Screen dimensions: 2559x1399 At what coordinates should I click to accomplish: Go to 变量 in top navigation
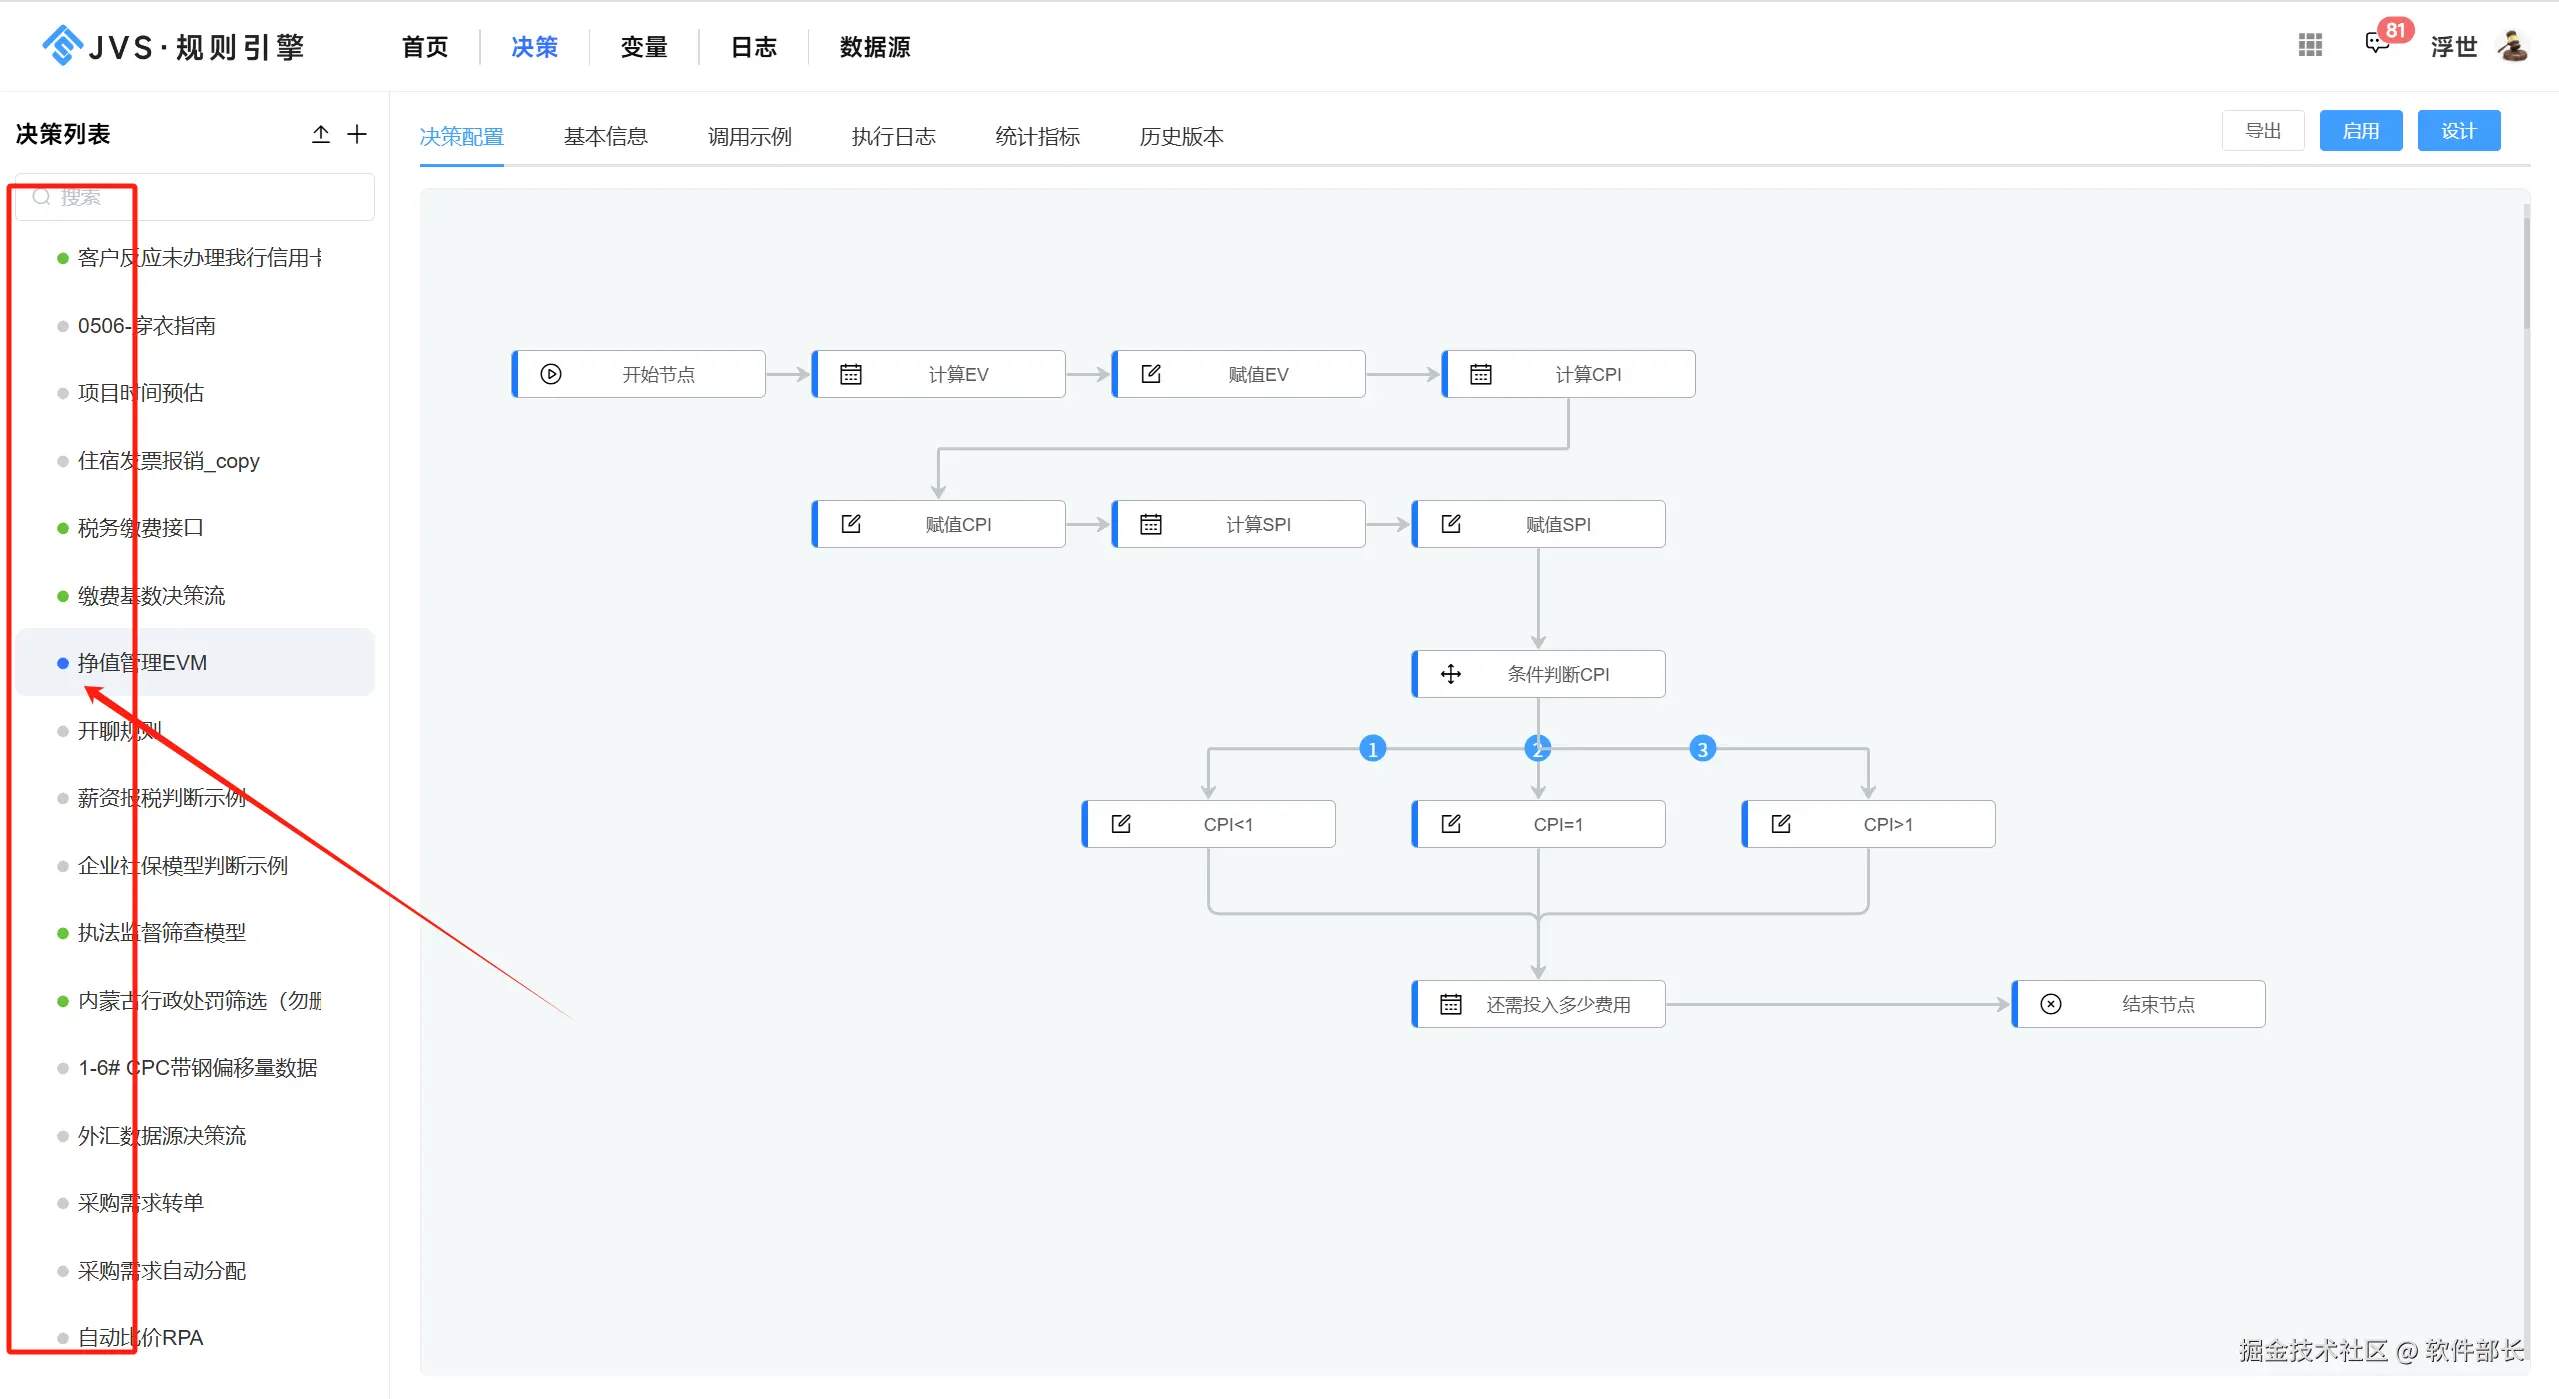pyautogui.click(x=643, y=47)
